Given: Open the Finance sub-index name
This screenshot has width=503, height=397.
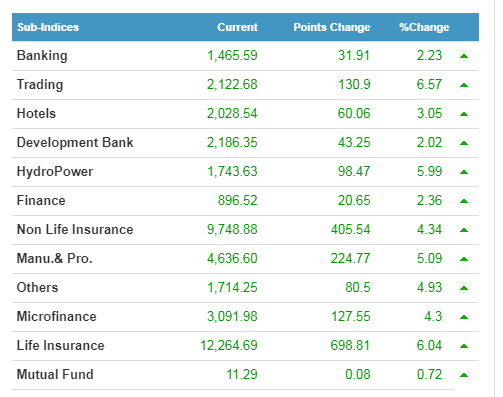Looking at the screenshot, I should 41,200.
